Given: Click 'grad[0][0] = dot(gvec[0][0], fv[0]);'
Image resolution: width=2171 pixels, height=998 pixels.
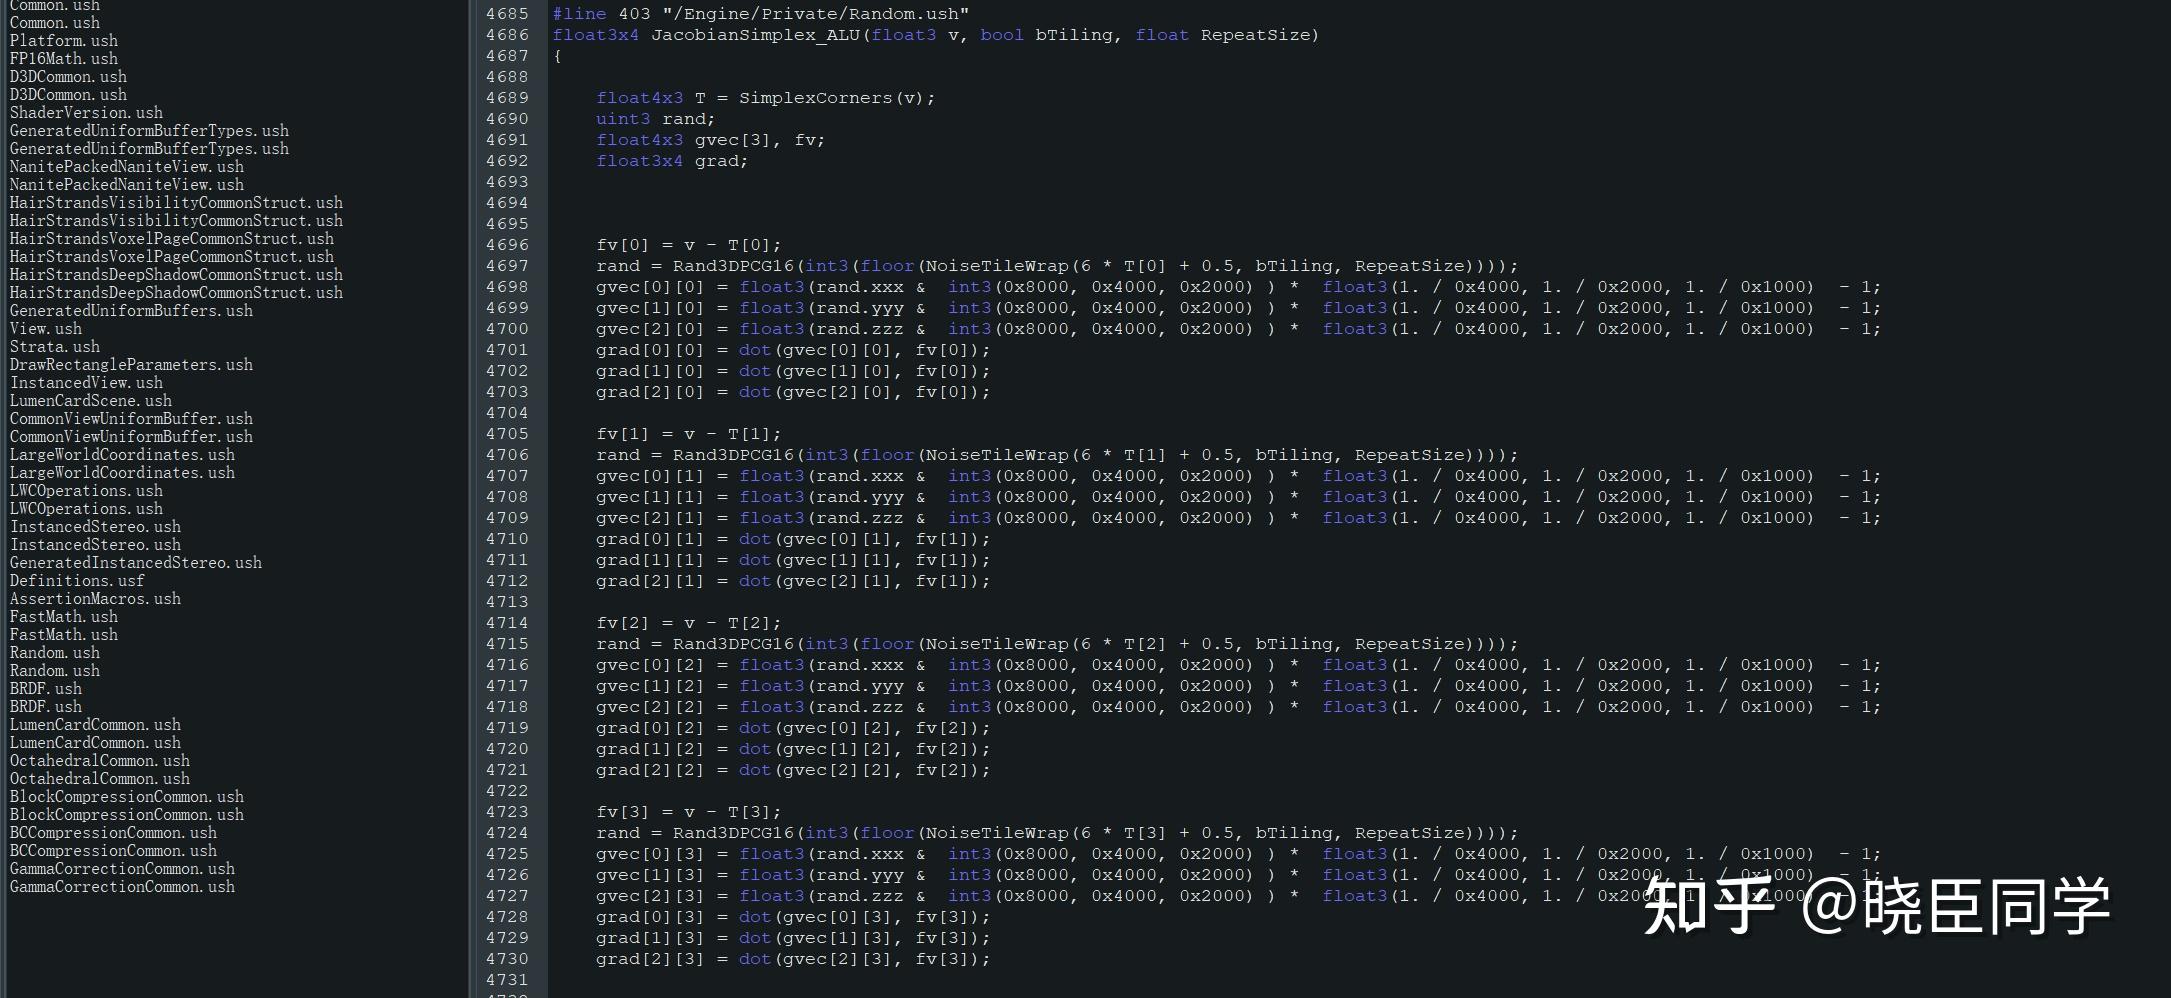Looking at the screenshot, I should point(794,350).
